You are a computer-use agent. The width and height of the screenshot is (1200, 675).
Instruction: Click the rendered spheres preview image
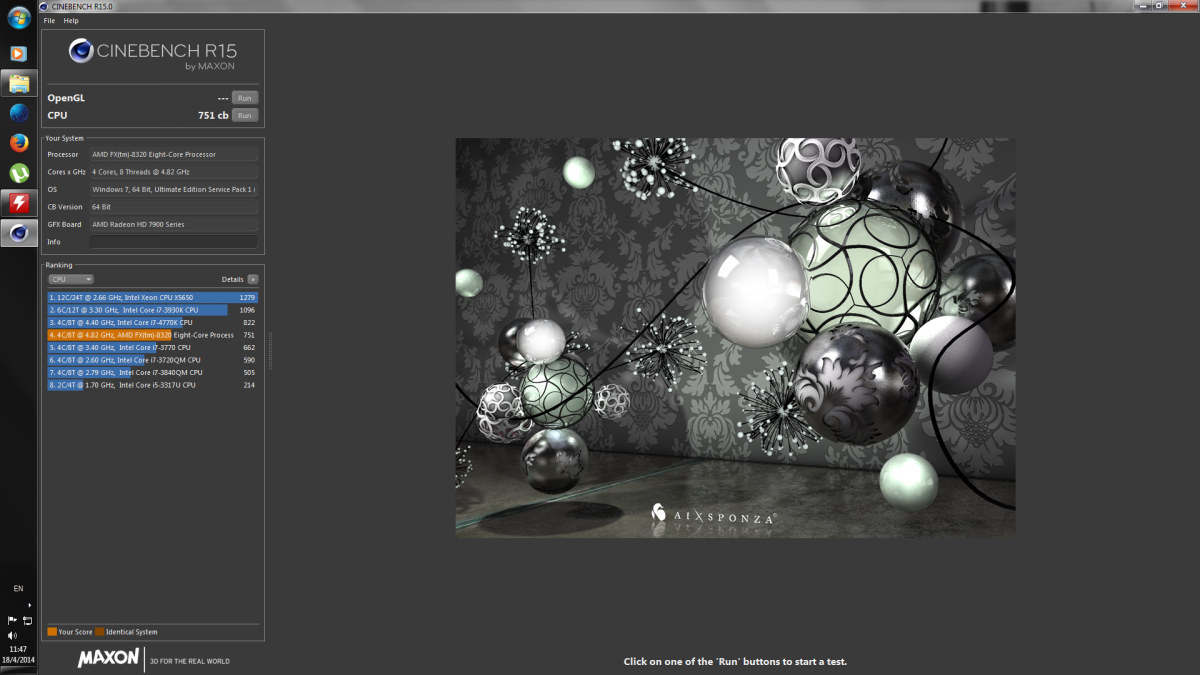point(735,337)
